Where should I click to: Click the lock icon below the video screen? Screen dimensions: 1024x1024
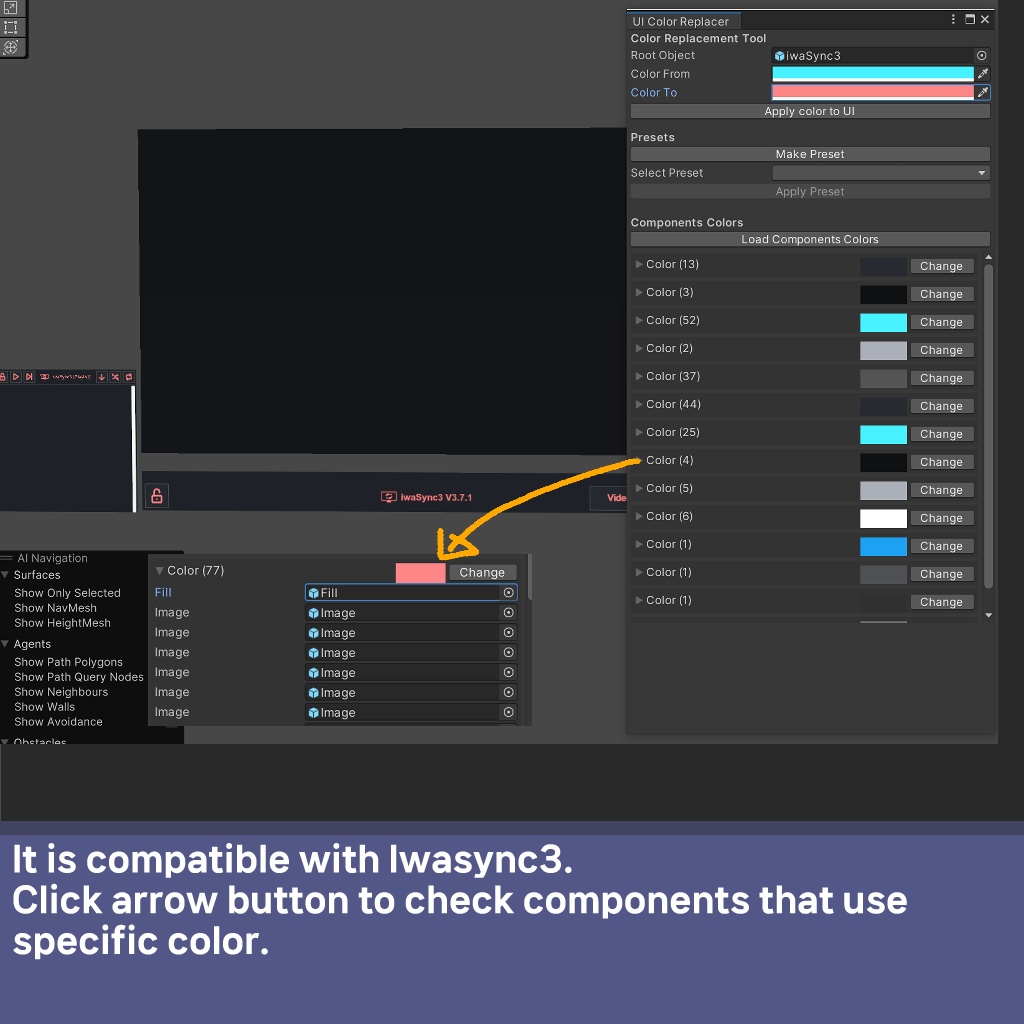[x=157, y=495]
